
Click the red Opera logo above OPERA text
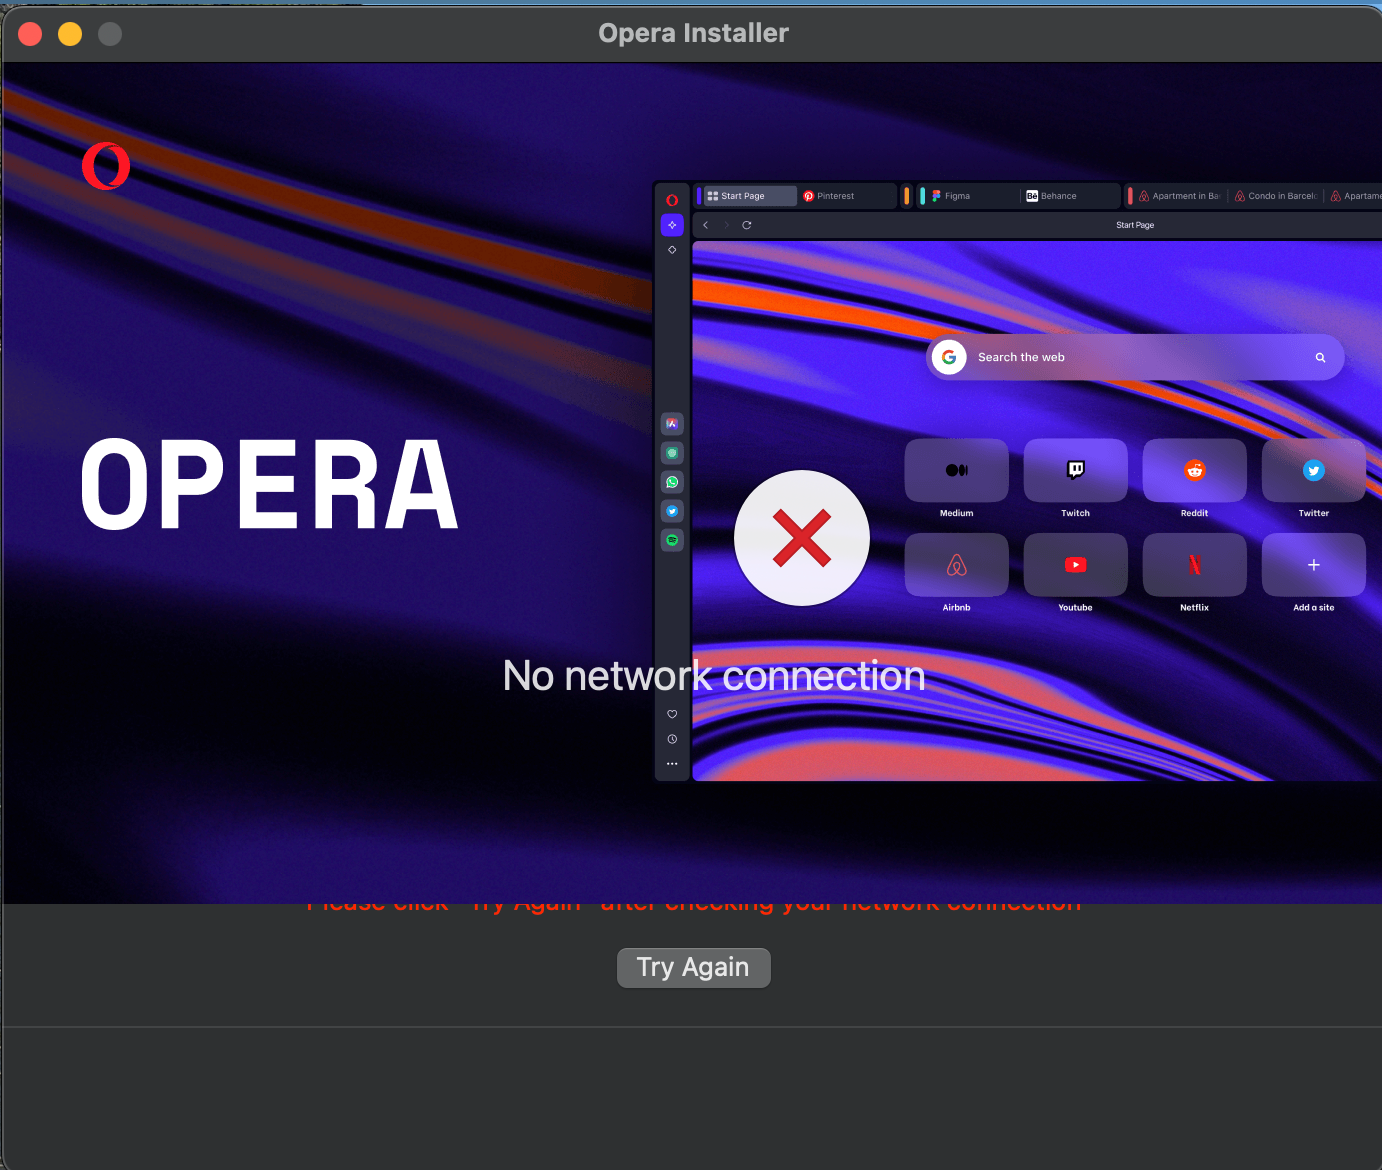(106, 166)
